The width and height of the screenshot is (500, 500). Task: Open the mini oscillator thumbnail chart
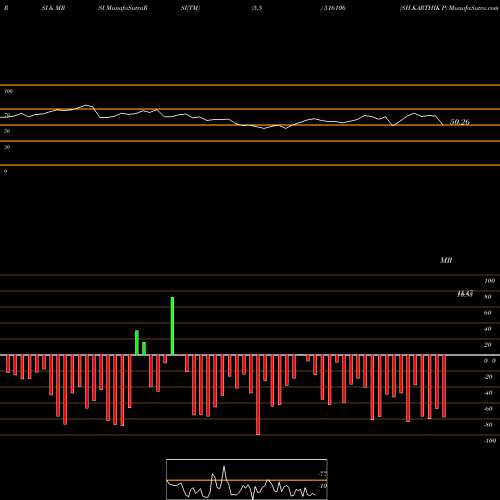247,479
